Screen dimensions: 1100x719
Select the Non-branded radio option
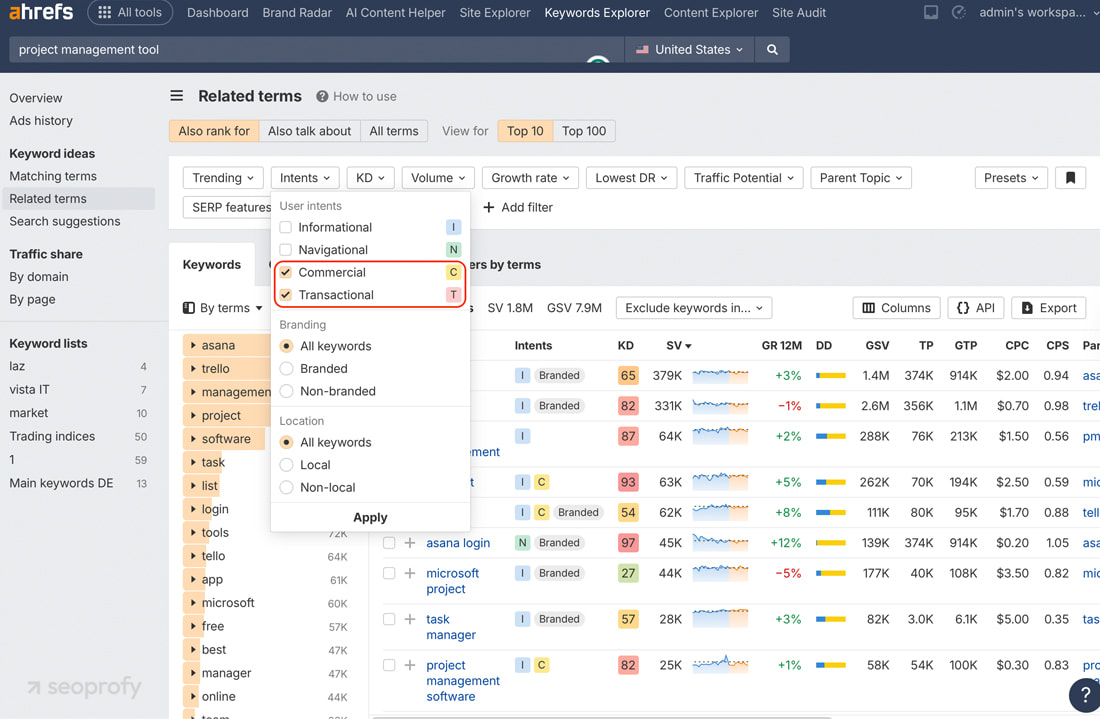(x=287, y=391)
